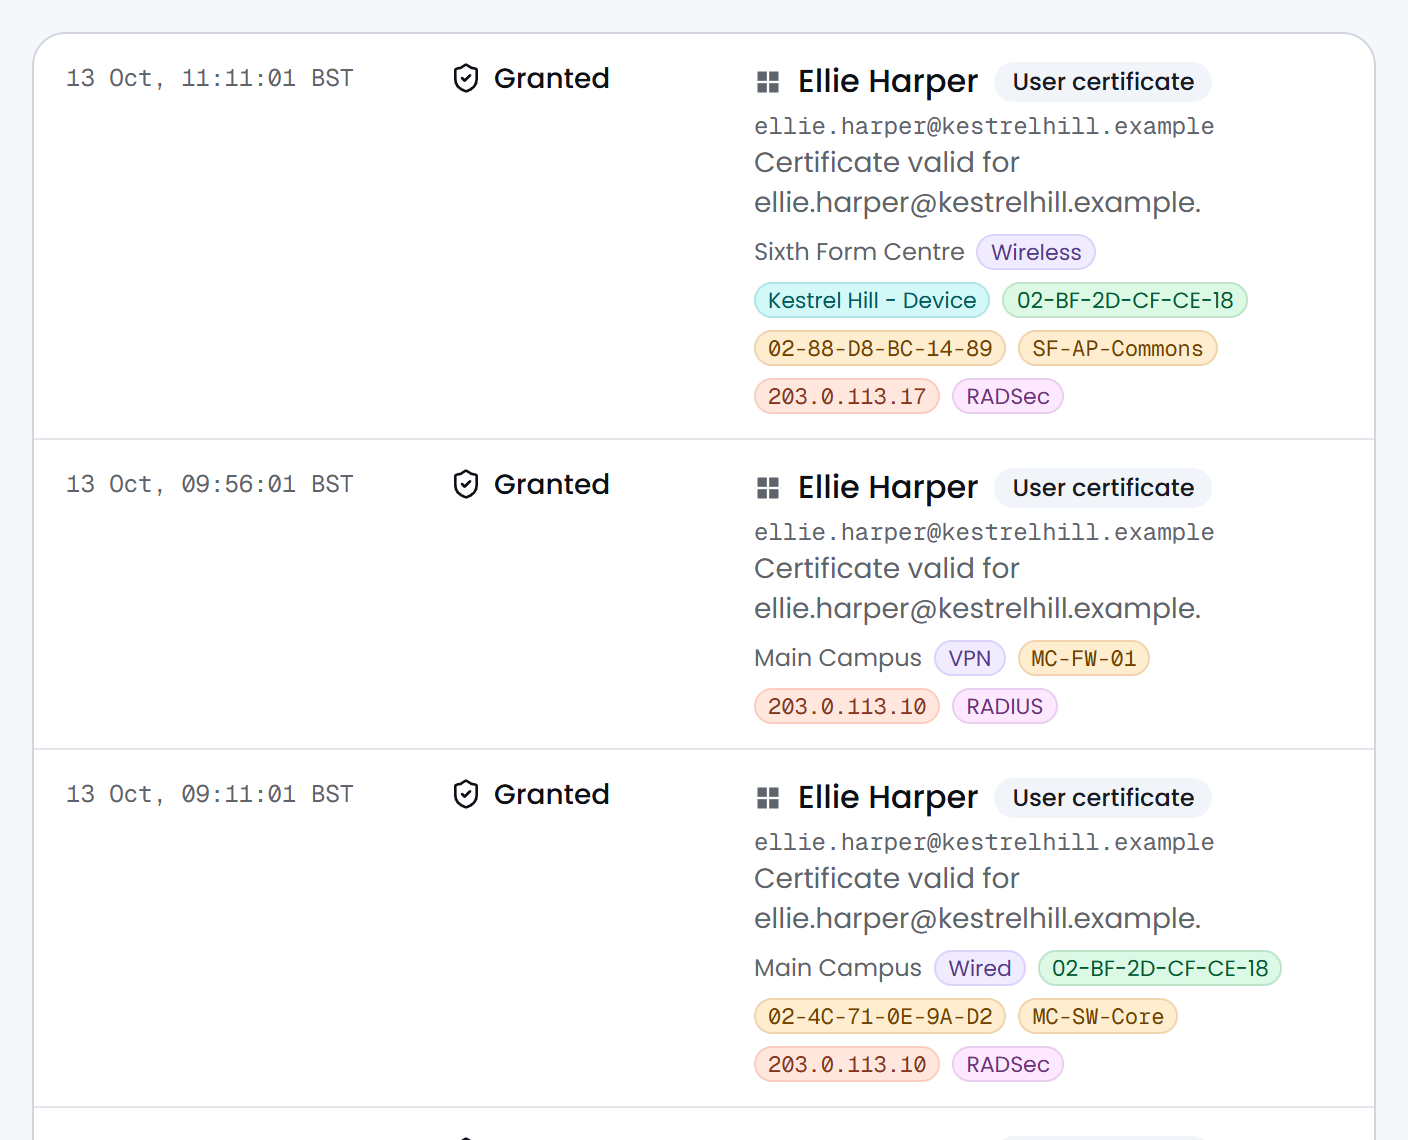Click the 203.0.113.17 IP tag

[x=847, y=396]
